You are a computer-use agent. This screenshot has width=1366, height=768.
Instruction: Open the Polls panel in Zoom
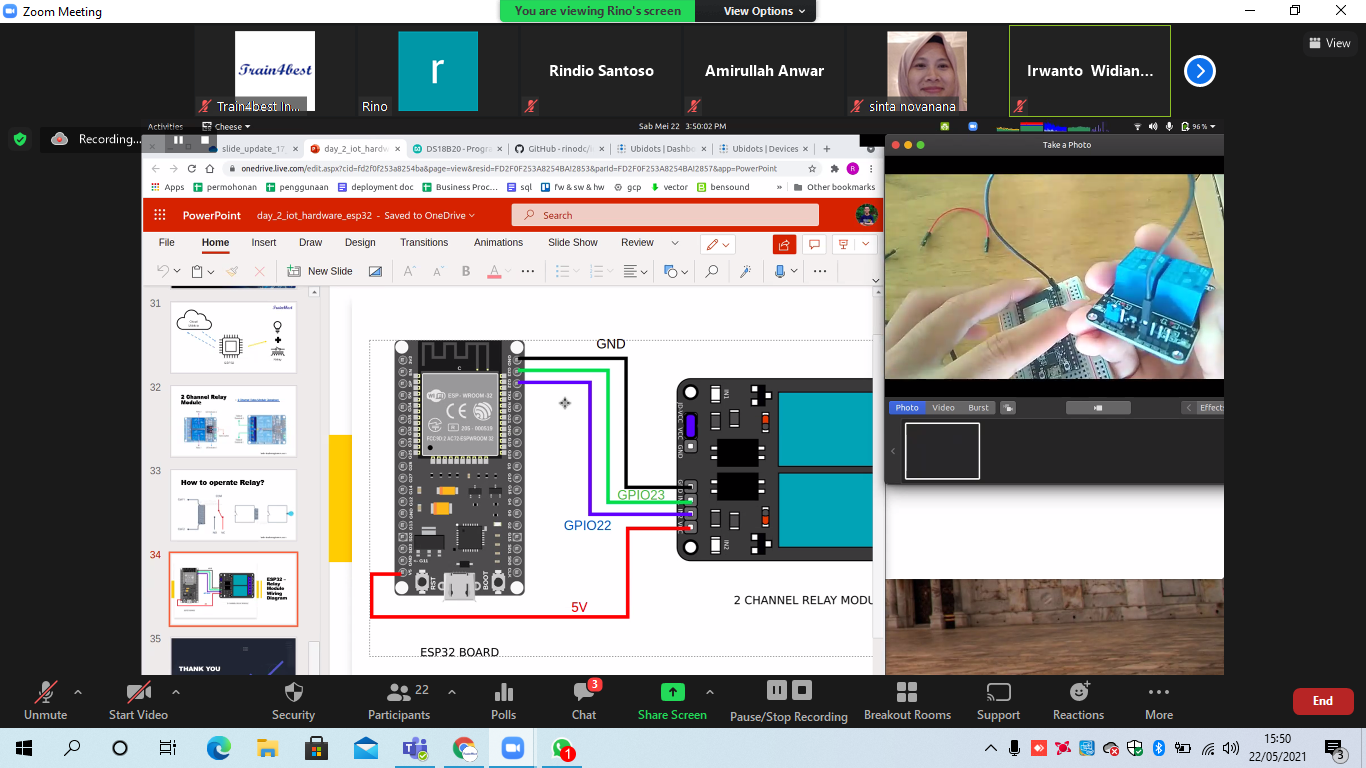click(x=504, y=693)
